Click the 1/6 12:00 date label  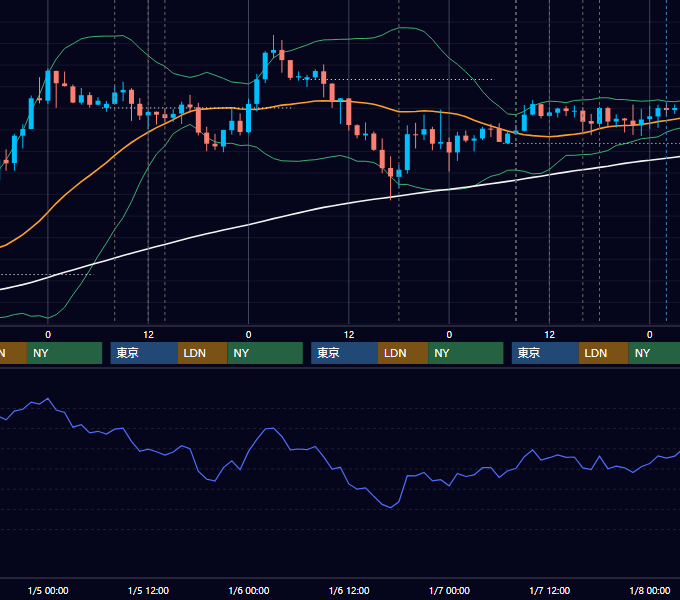[x=349, y=590]
